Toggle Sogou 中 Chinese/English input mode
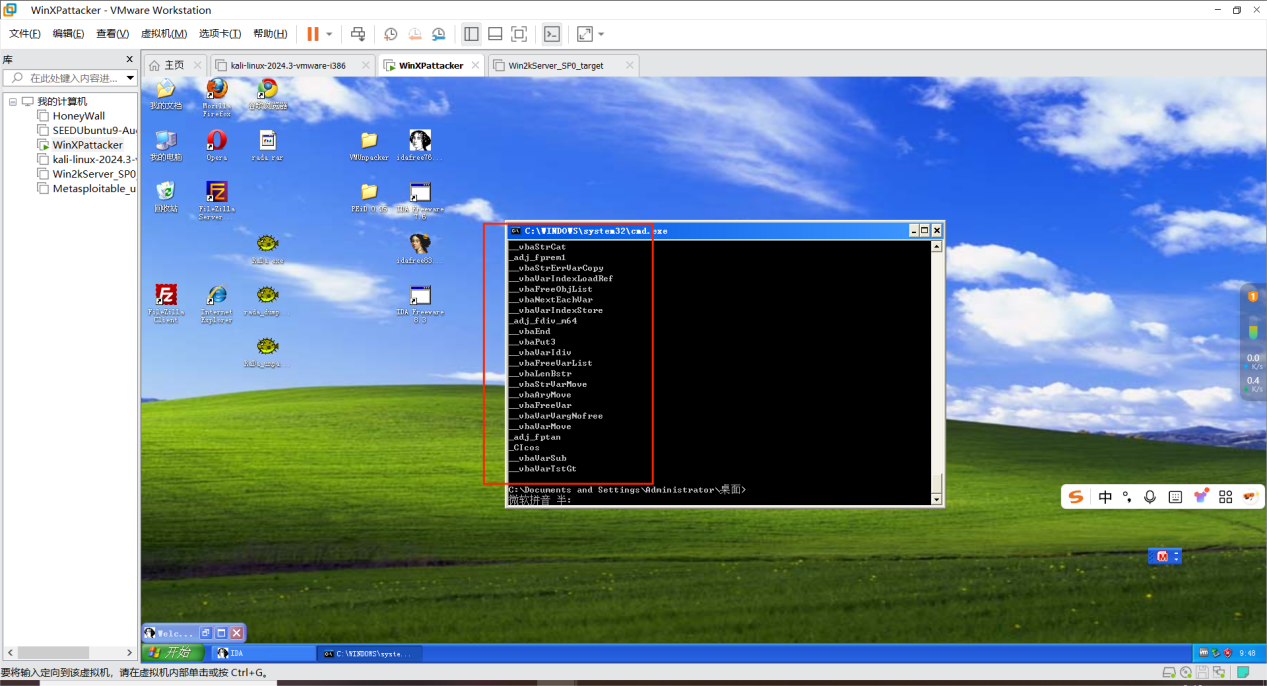The image size is (1267, 686). 1105,497
